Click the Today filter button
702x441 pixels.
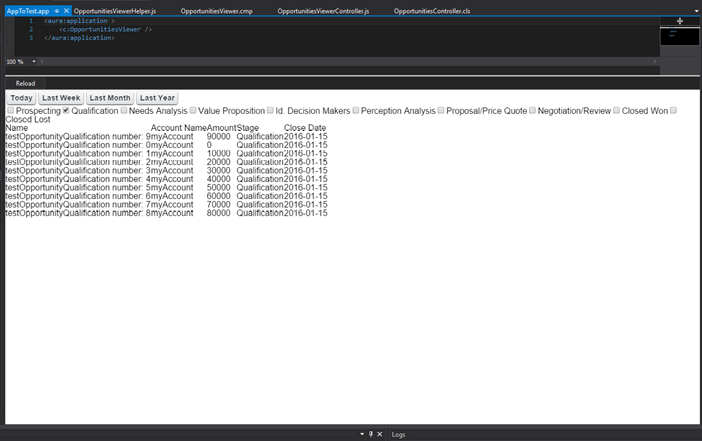coord(21,98)
